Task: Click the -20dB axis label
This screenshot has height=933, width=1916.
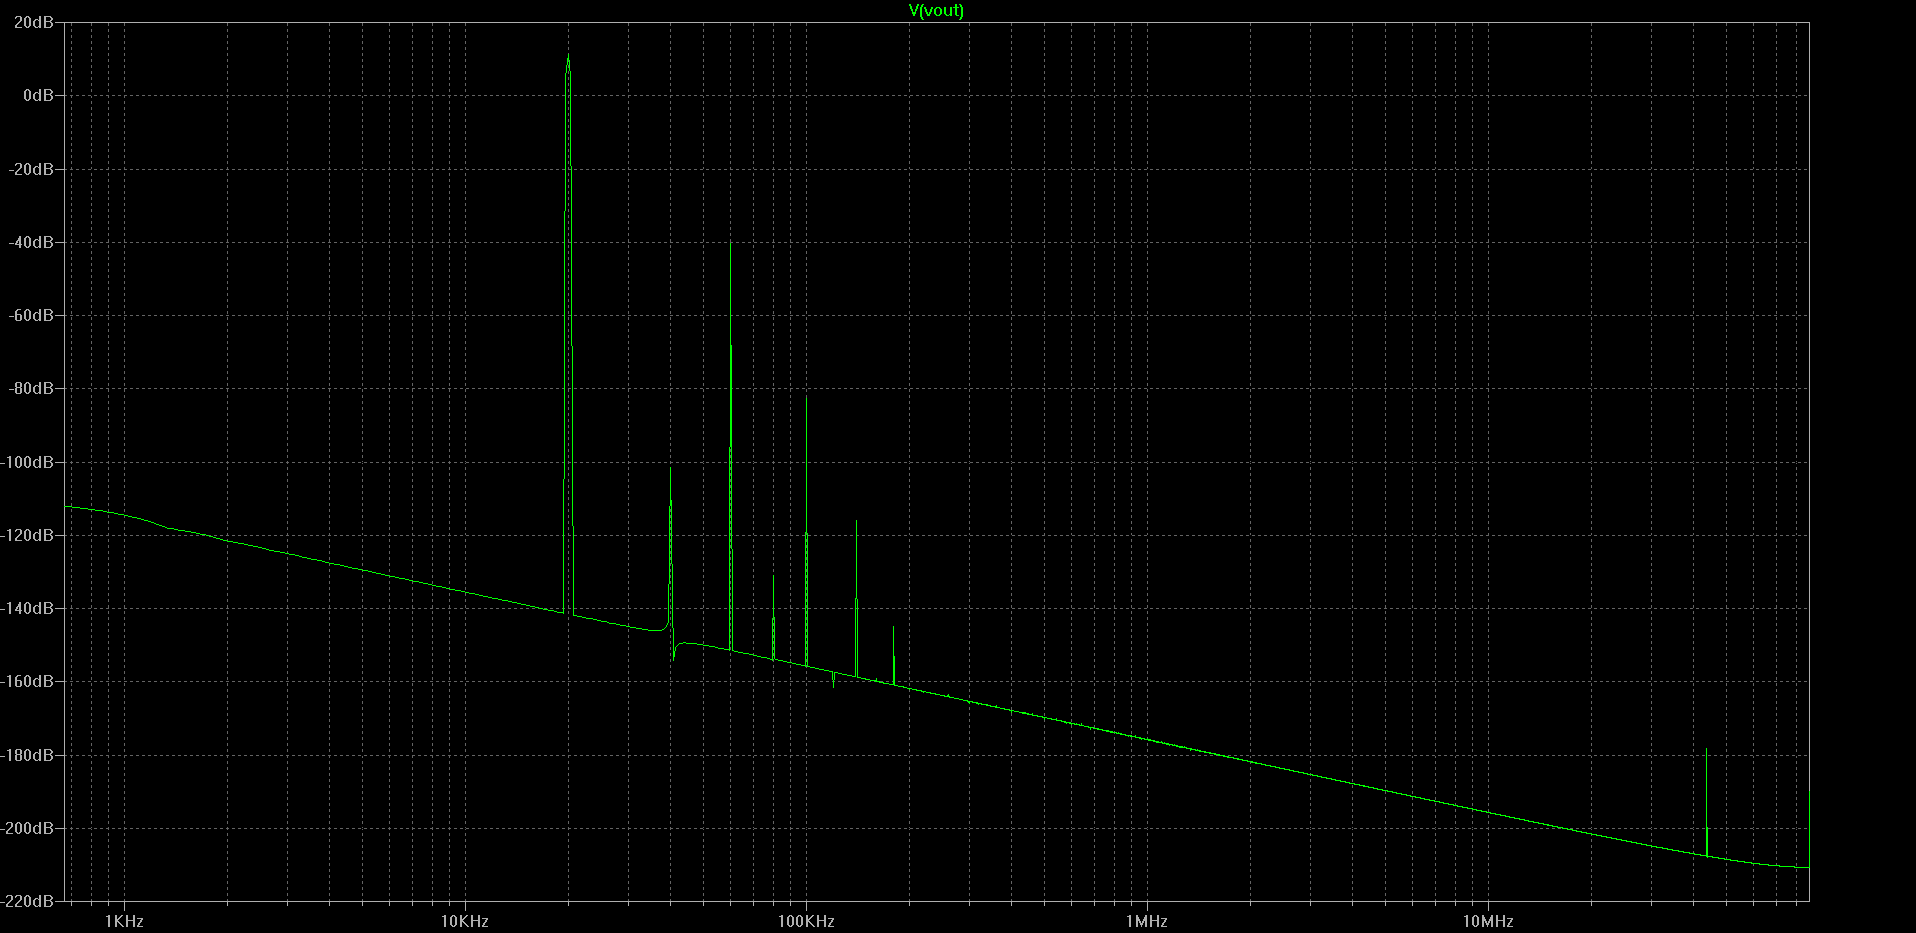Action: click(x=31, y=169)
